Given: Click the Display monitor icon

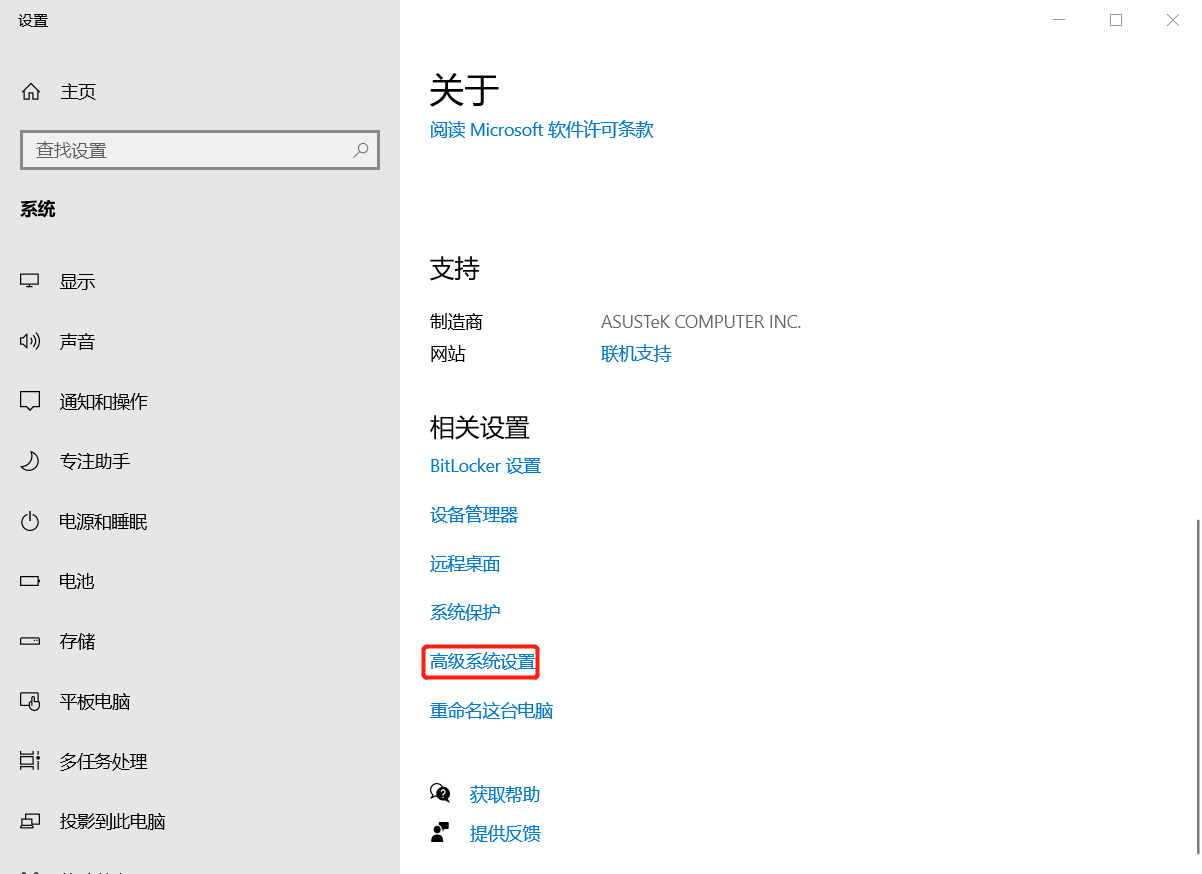Looking at the screenshot, I should (30, 281).
